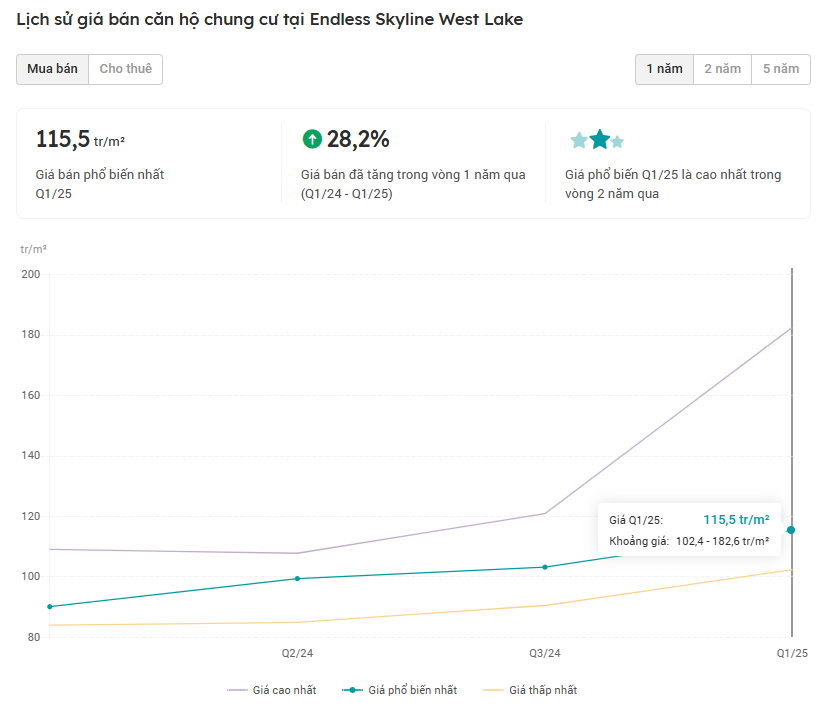Click the Q3/24 axis label
The width and height of the screenshot is (834, 713).
tap(545, 653)
